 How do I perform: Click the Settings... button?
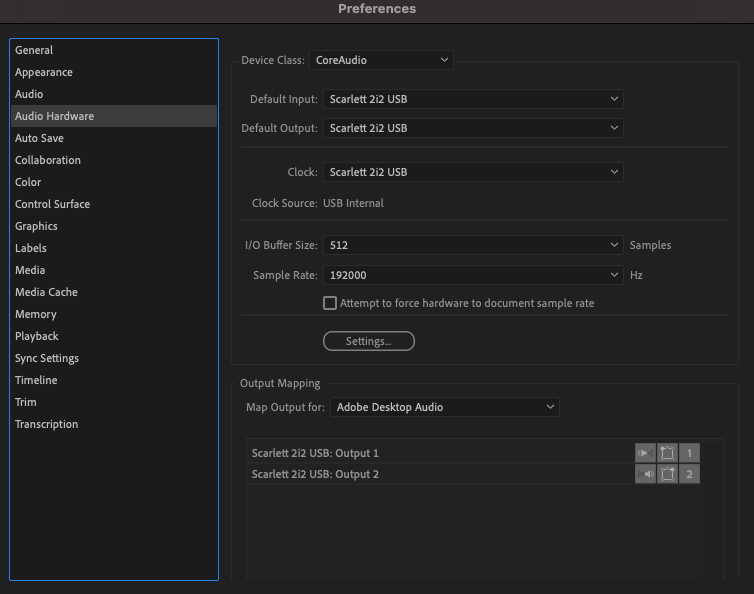tap(368, 341)
